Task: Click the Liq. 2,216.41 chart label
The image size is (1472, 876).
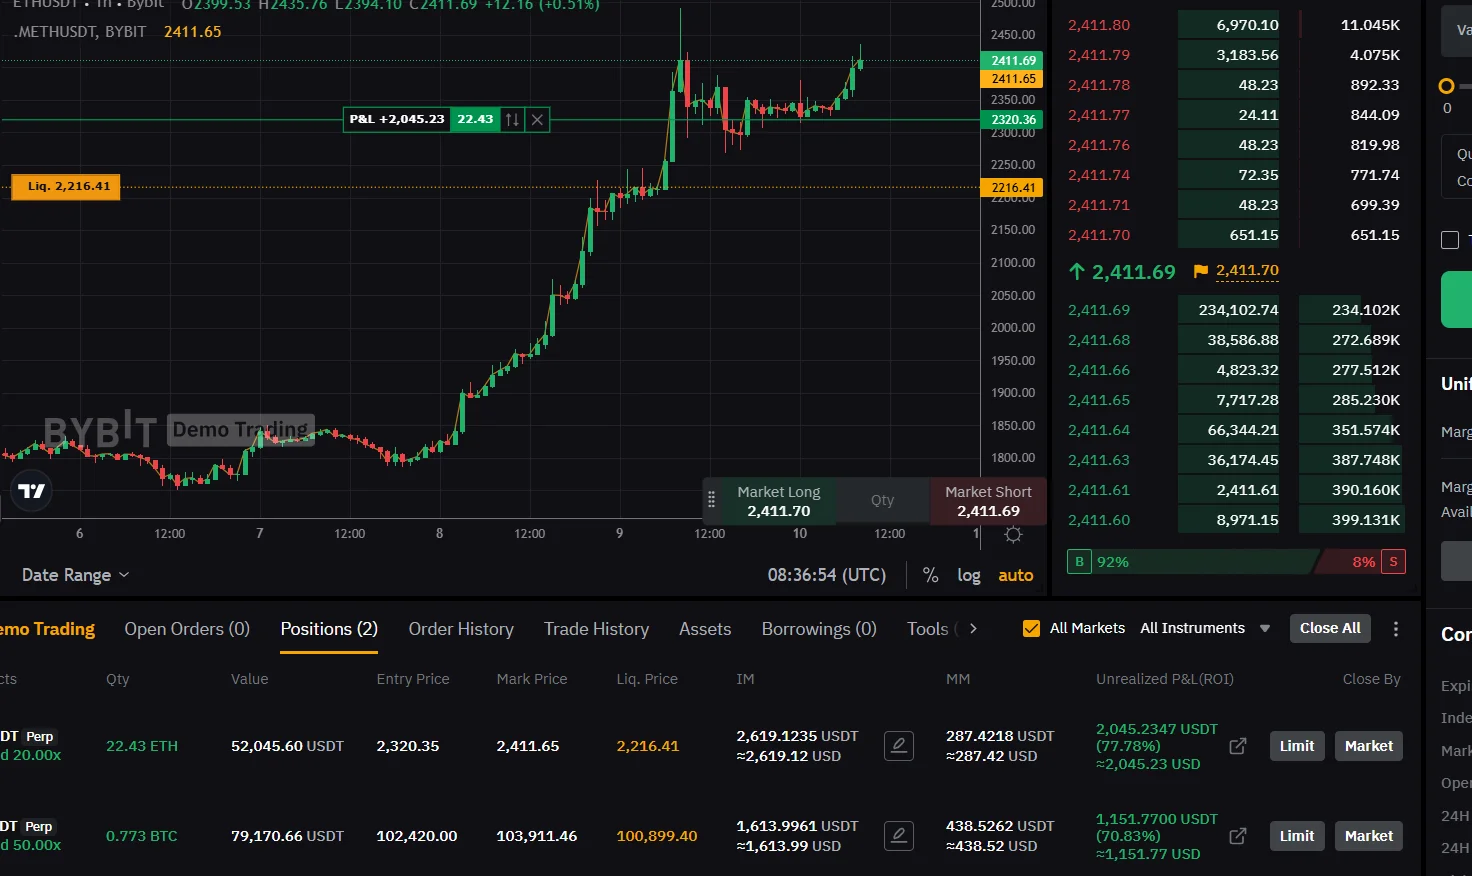Action: tap(66, 186)
